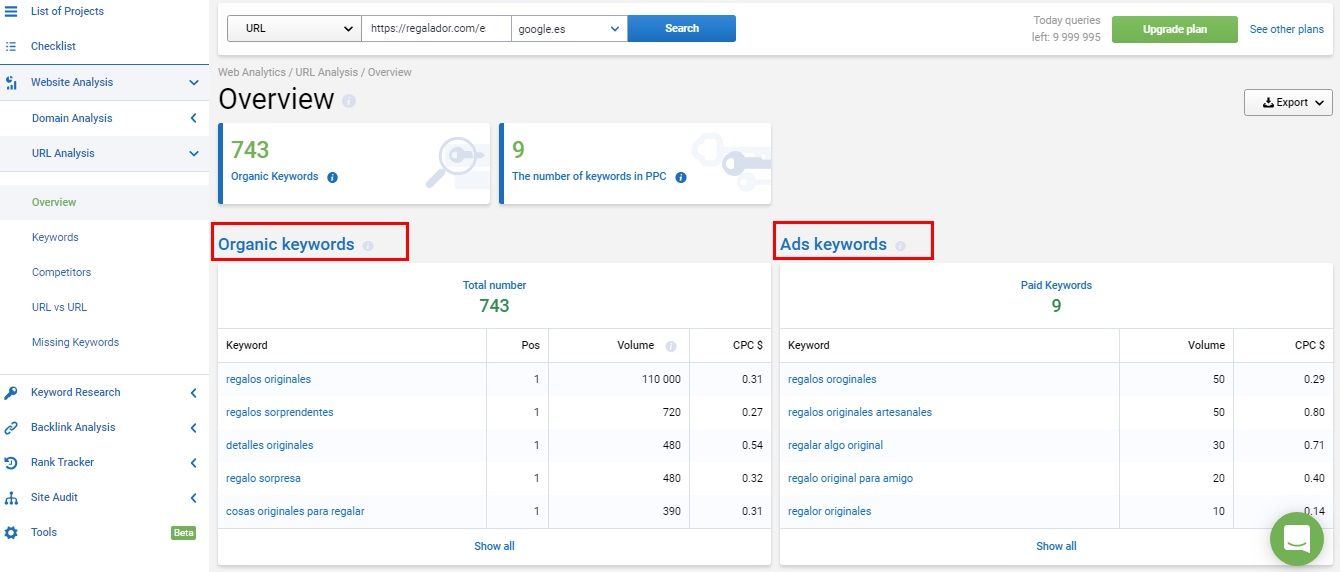Click the green Upgrade plan button
This screenshot has width=1340, height=572.
tap(1174, 29)
